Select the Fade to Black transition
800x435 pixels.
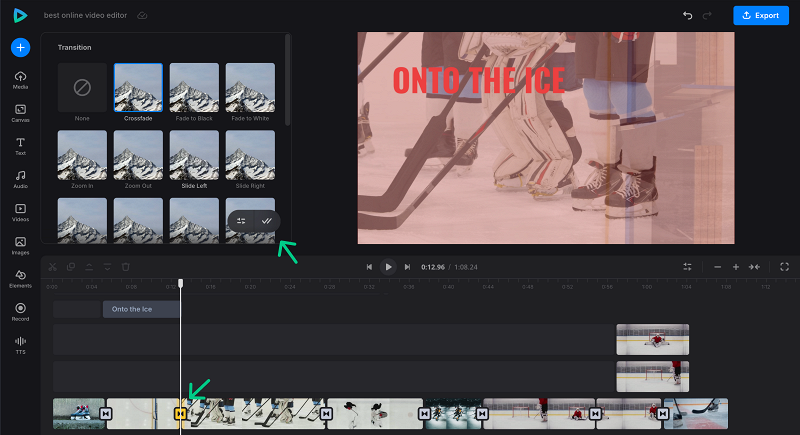tap(194, 88)
